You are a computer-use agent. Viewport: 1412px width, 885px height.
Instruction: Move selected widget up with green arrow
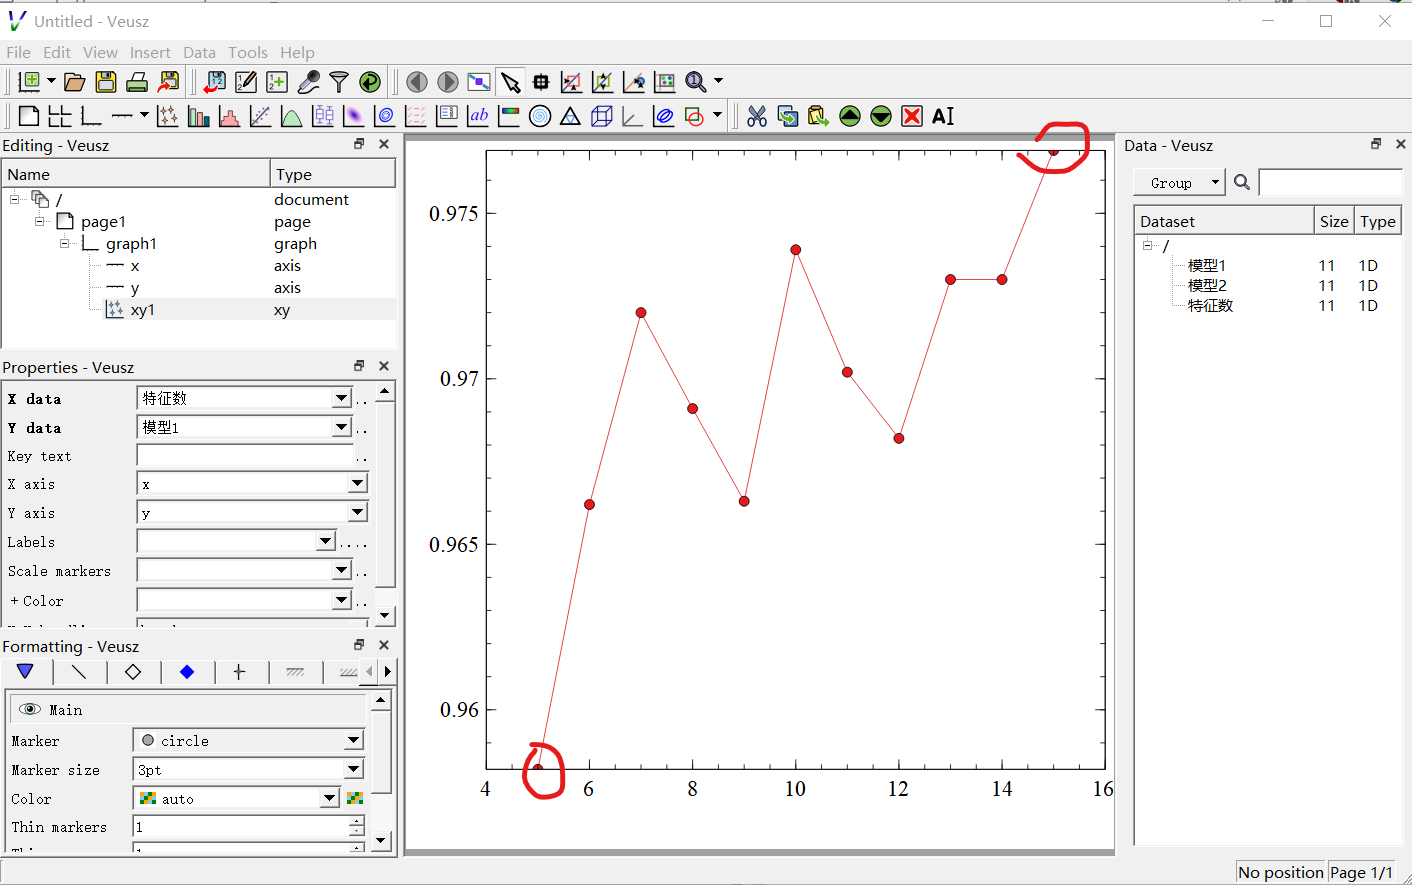tap(850, 116)
